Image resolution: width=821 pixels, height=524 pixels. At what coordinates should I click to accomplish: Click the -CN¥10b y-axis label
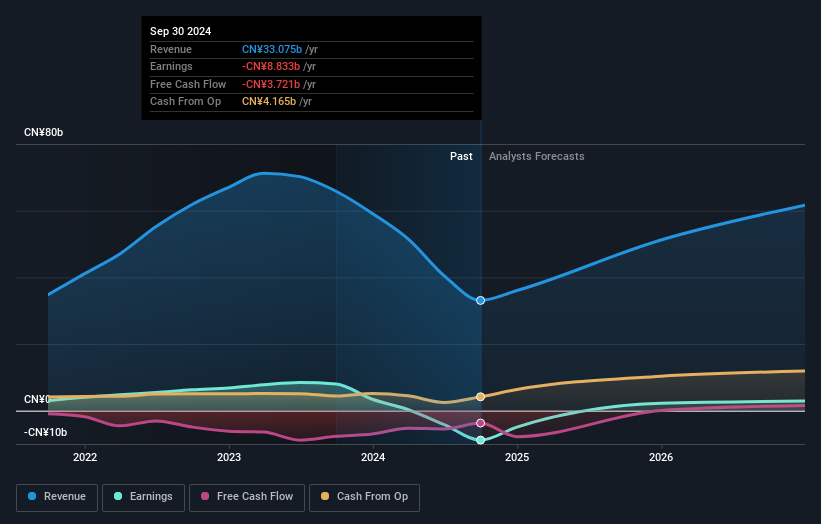point(46,432)
